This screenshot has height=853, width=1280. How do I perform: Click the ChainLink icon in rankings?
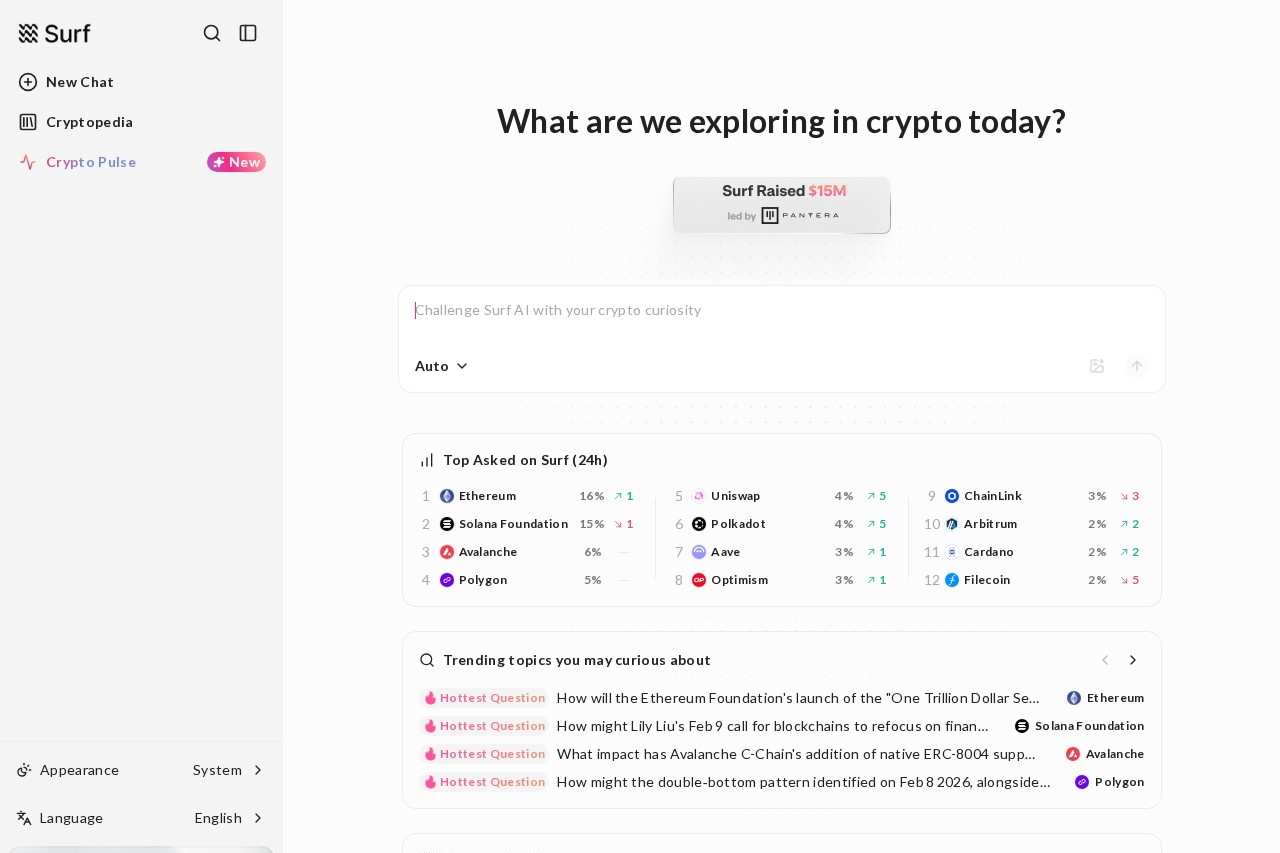point(952,496)
